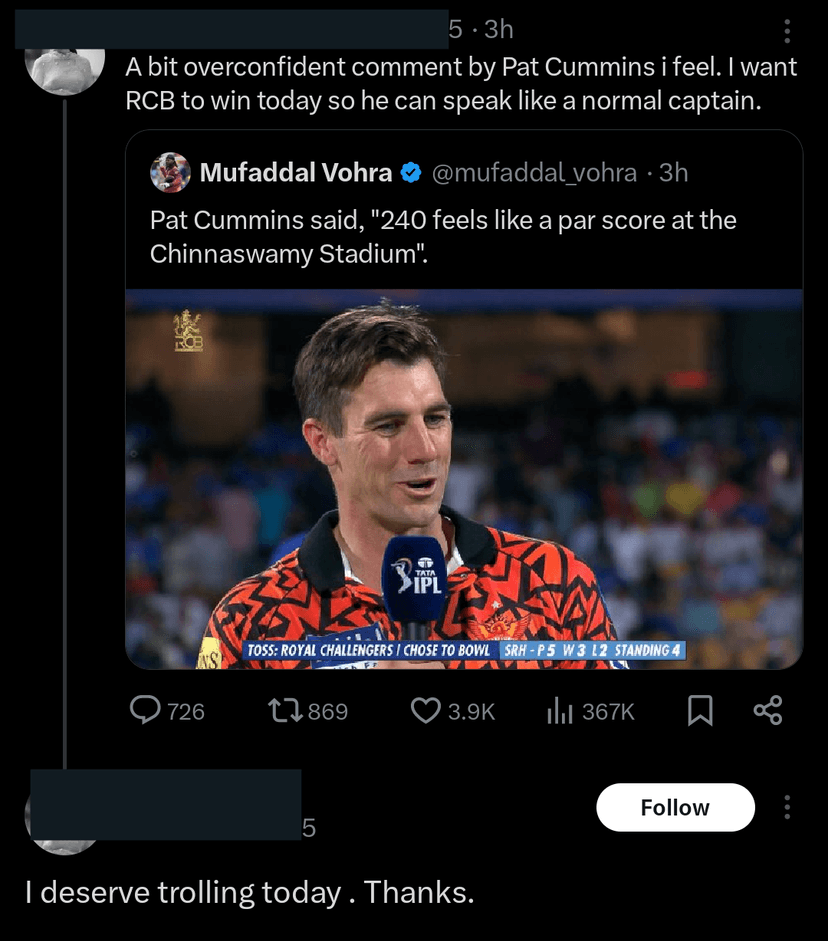
Task: Click the share icon for the tweet
Action: (767, 711)
